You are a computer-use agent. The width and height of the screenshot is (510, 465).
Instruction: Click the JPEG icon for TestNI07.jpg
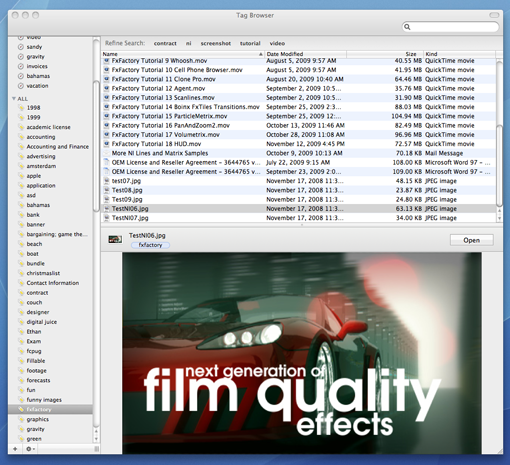pyautogui.click(x=106, y=218)
